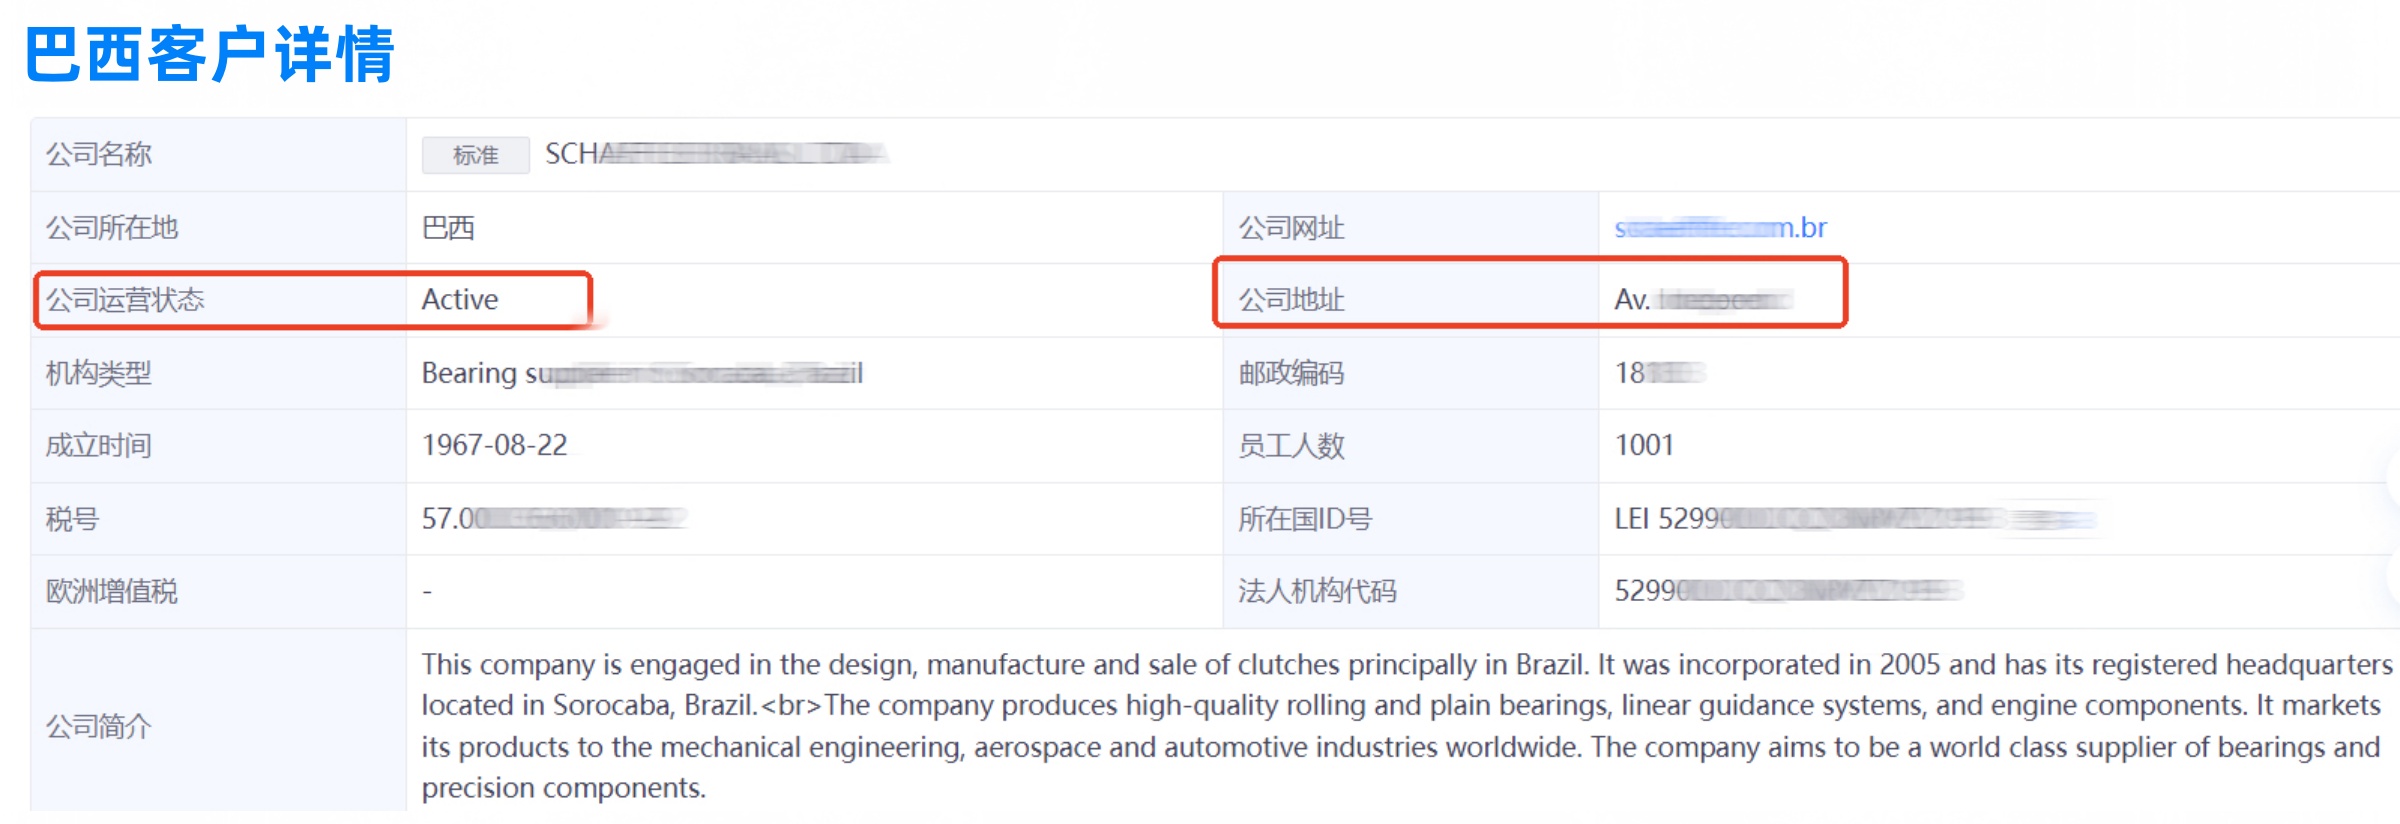This screenshot has width=2400, height=824.
Task: Click the employee count 1001
Action: [x=1644, y=445]
